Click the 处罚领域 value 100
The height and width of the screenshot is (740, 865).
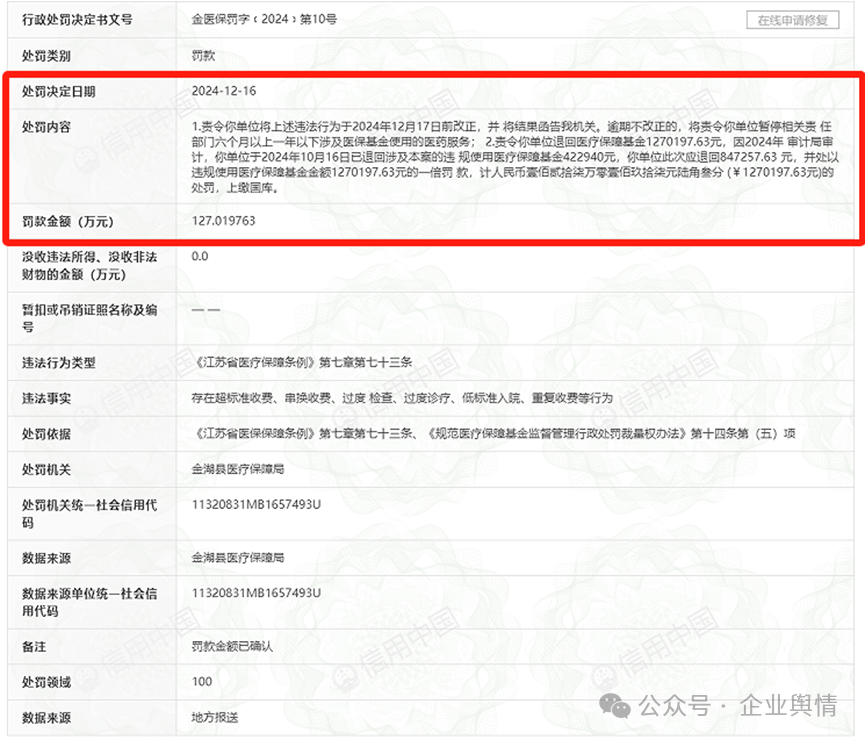(202, 682)
